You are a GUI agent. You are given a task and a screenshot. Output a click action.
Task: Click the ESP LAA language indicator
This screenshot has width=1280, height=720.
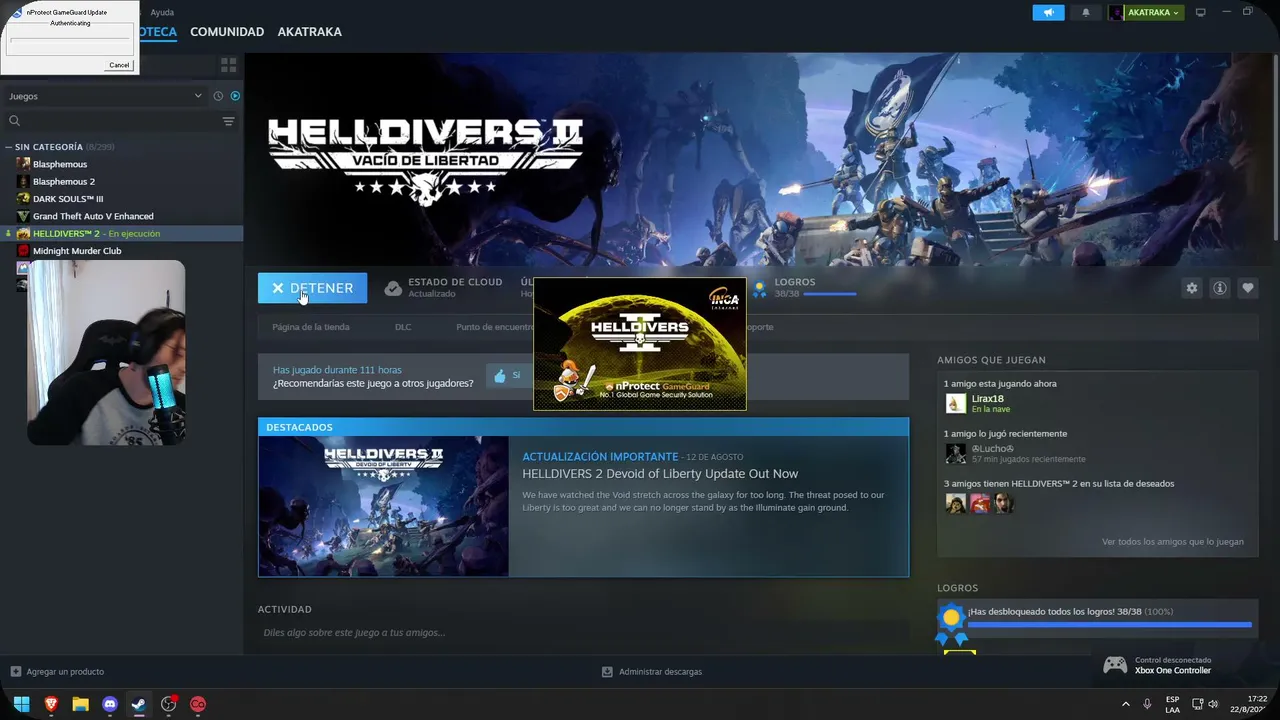[1172, 704]
